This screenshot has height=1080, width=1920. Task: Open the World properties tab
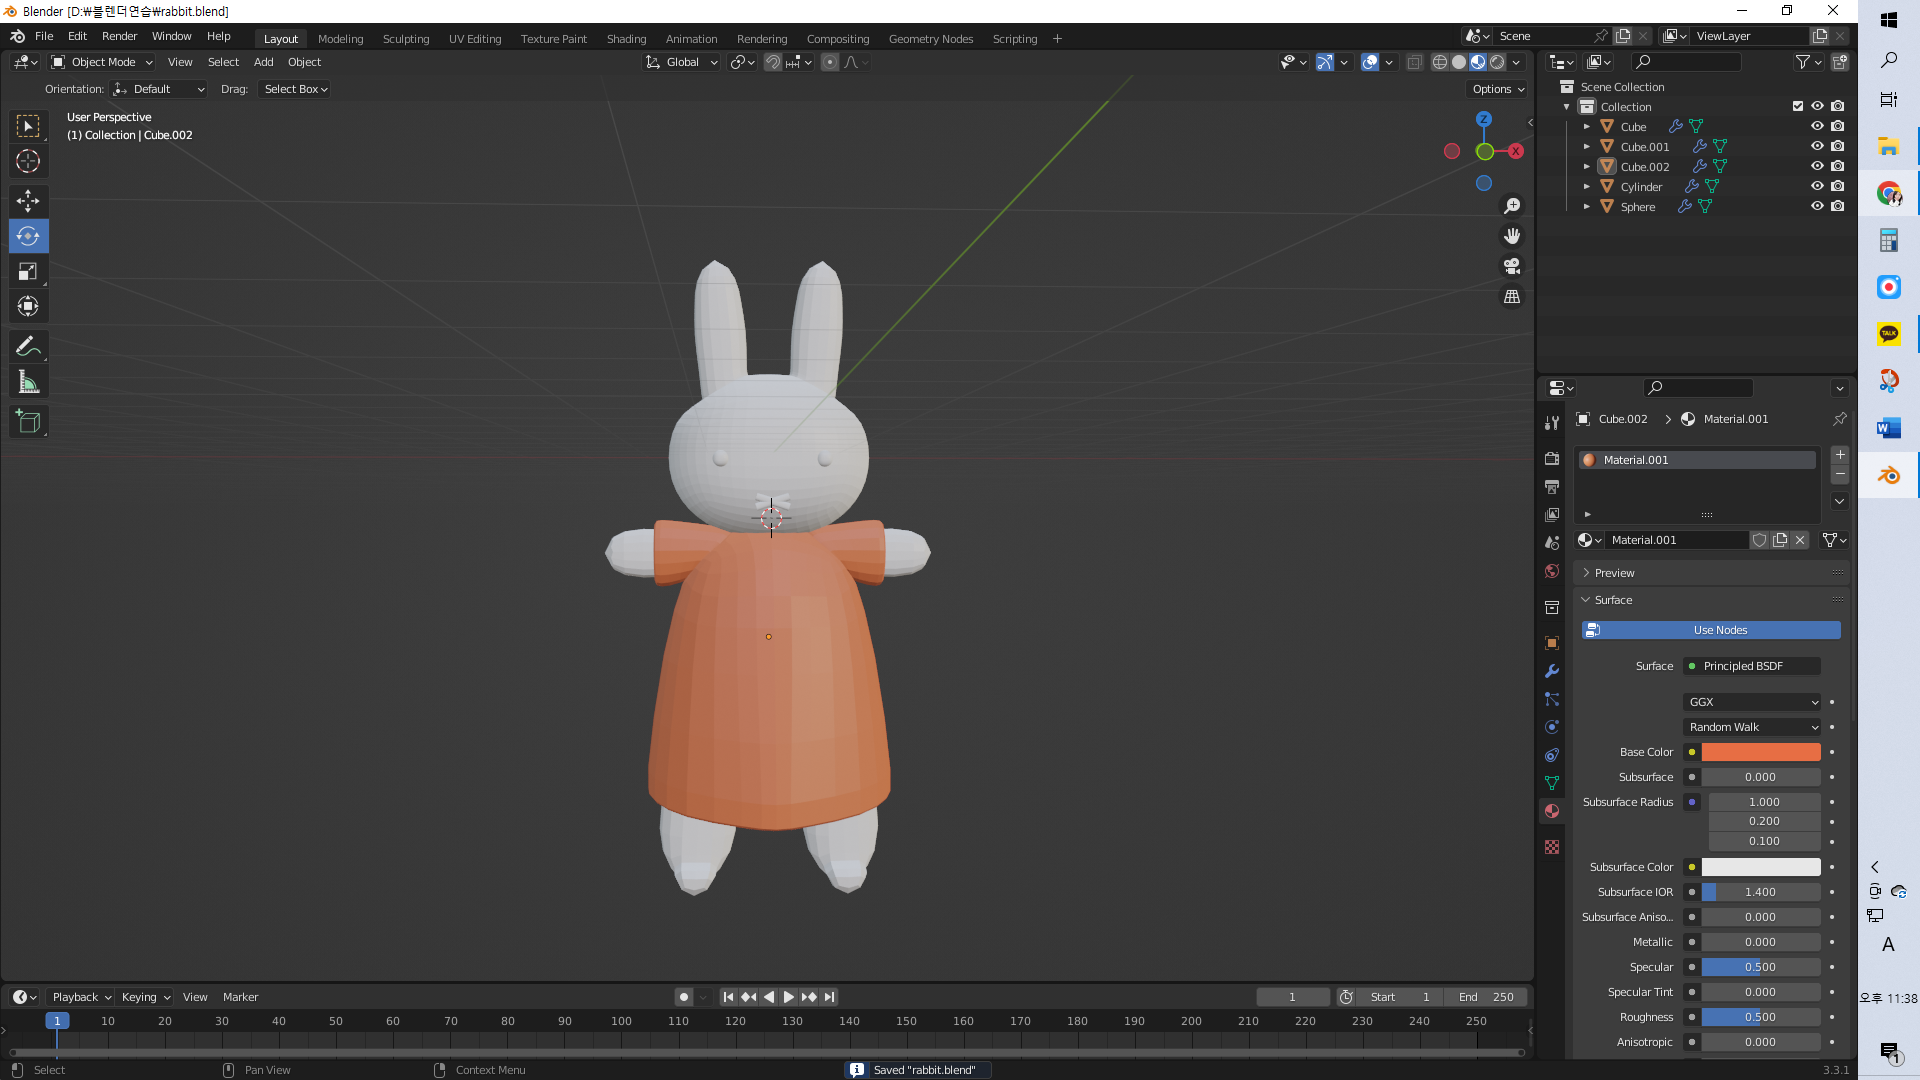(1552, 571)
